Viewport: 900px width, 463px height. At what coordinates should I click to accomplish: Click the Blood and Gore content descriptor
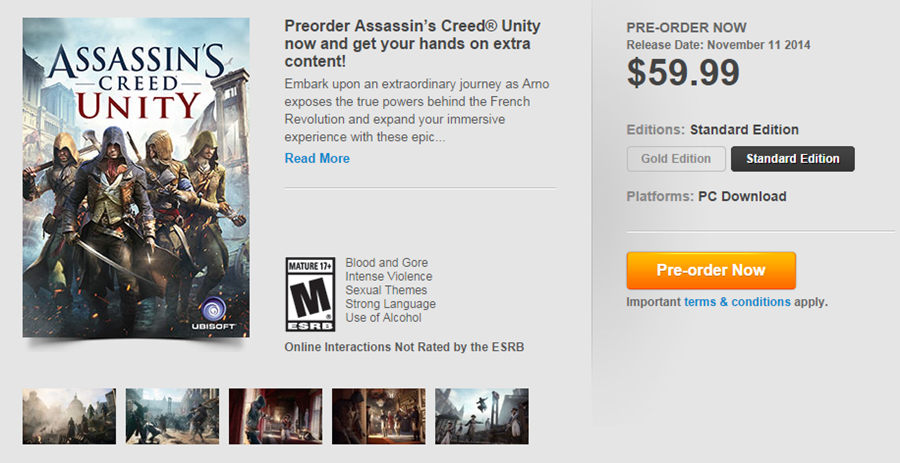pos(386,263)
